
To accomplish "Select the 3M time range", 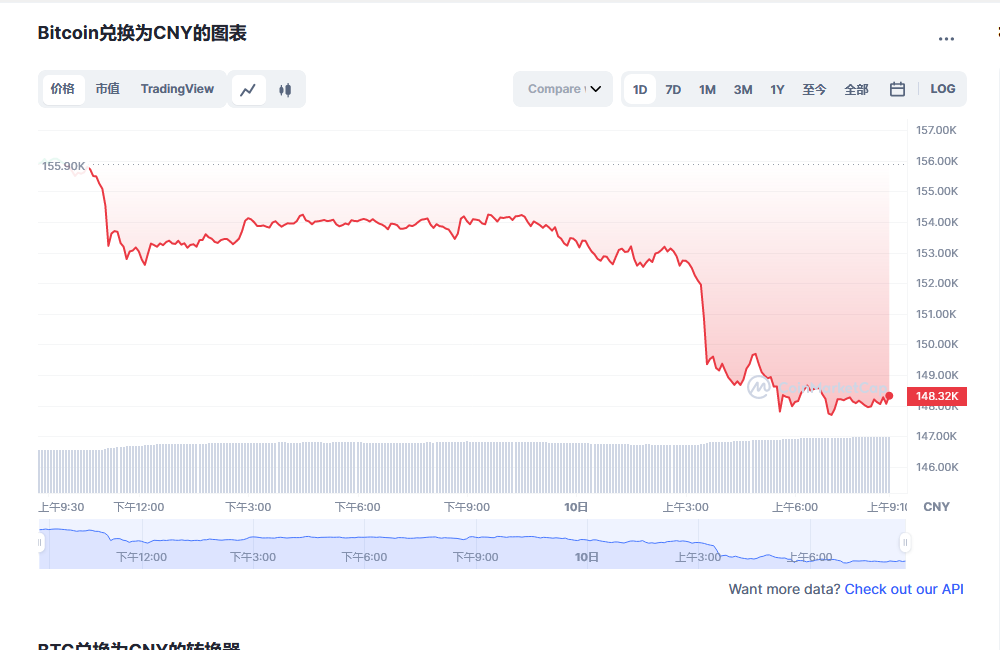I will pyautogui.click(x=743, y=89).
